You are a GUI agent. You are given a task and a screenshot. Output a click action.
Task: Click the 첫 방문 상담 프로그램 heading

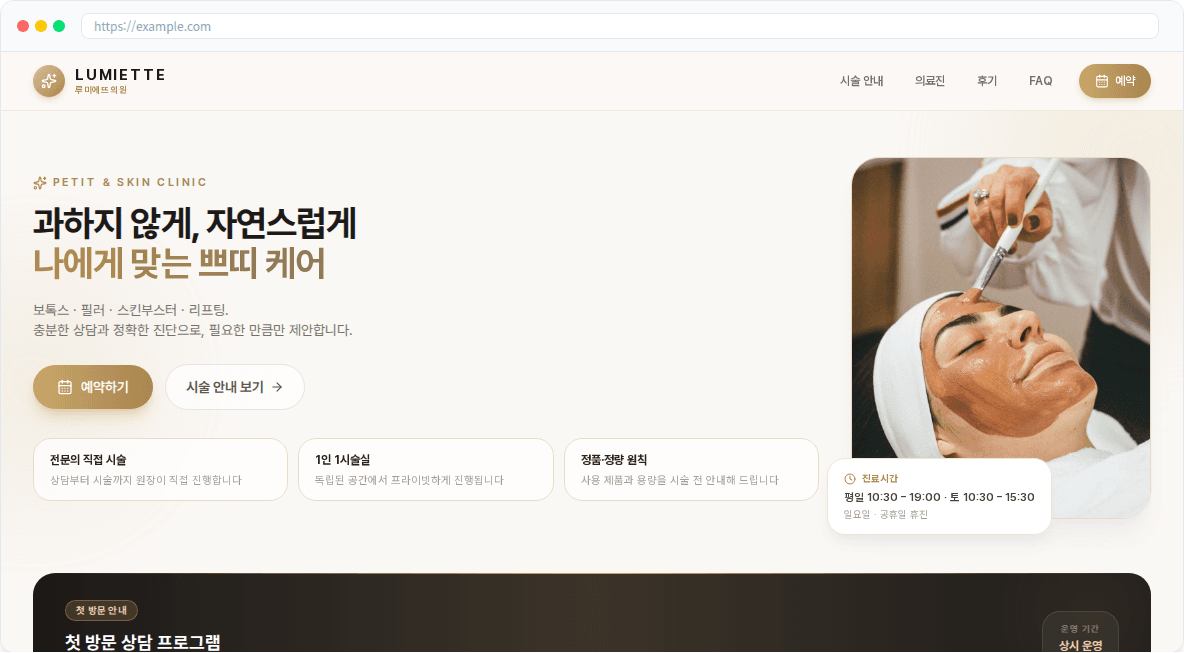coord(143,642)
